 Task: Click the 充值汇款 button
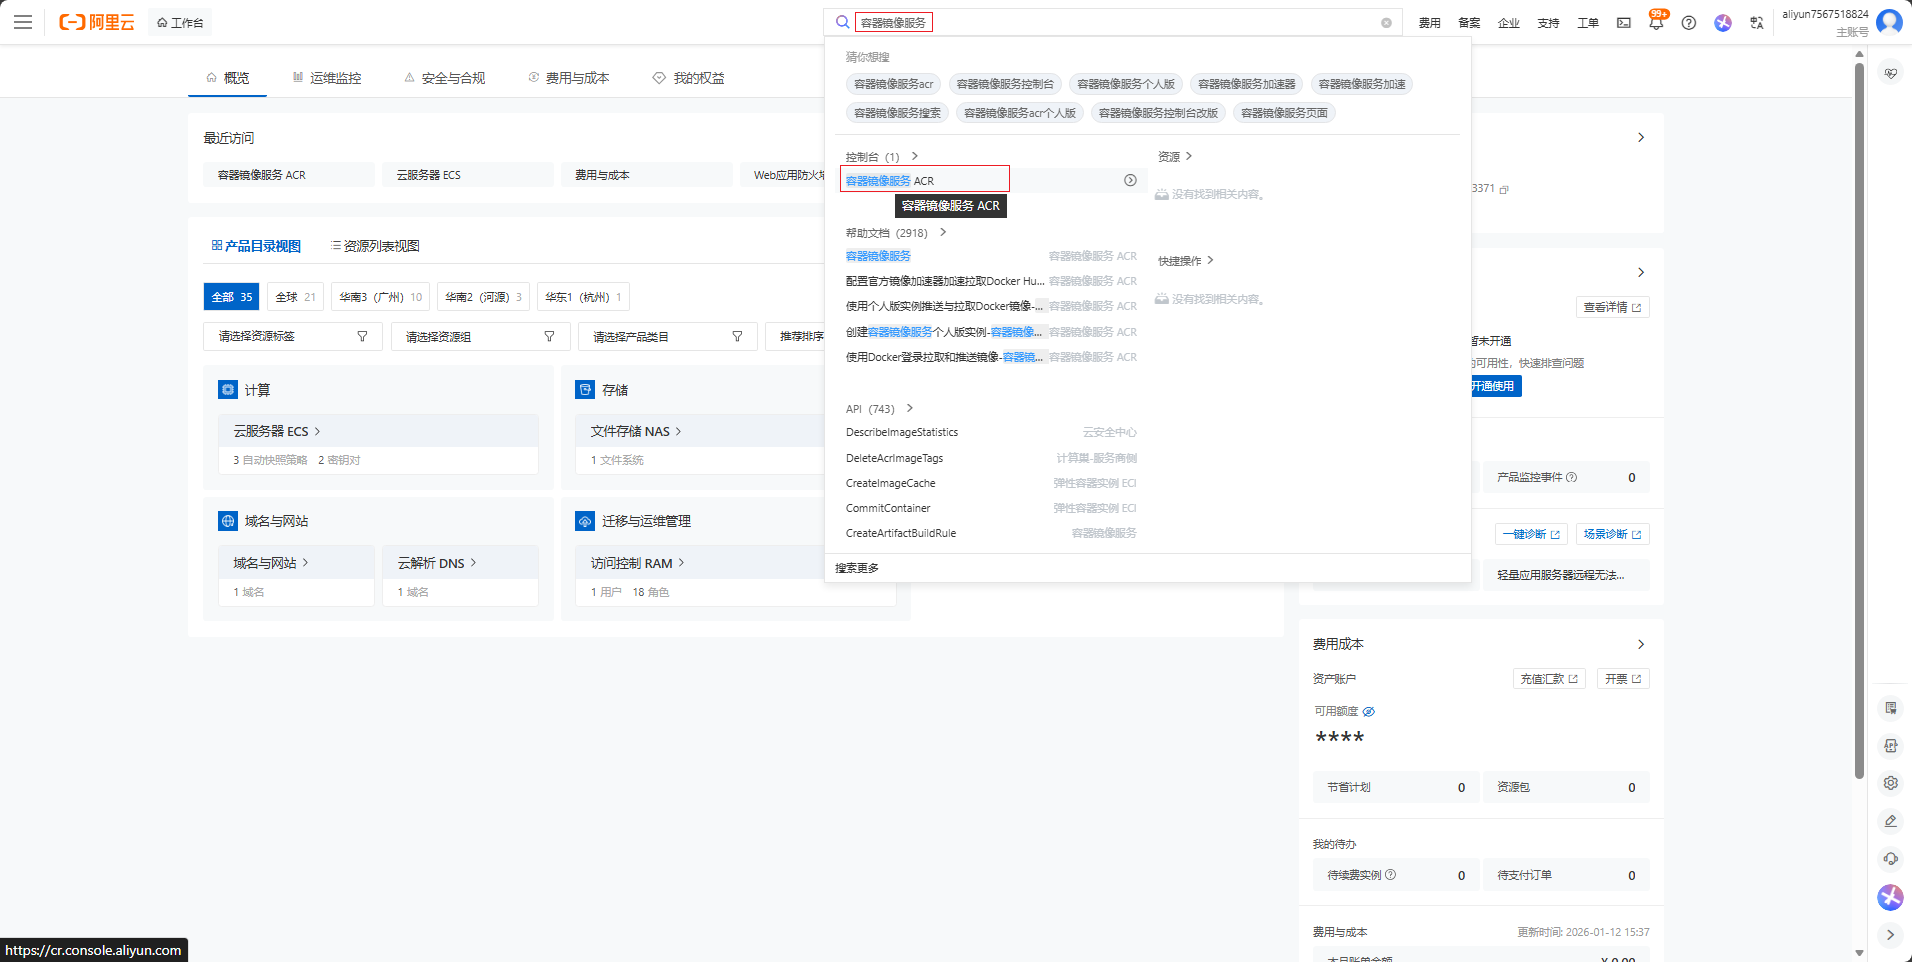click(1549, 679)
